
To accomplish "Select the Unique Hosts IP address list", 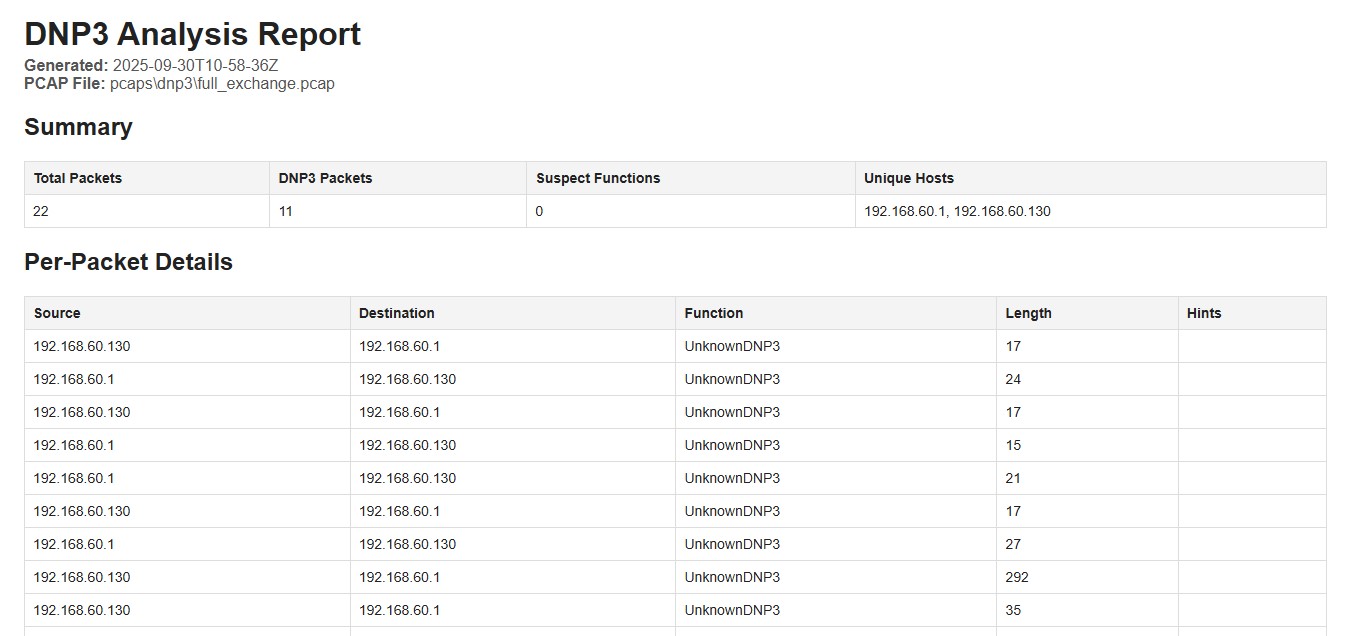I will click(x=957, y=211).
